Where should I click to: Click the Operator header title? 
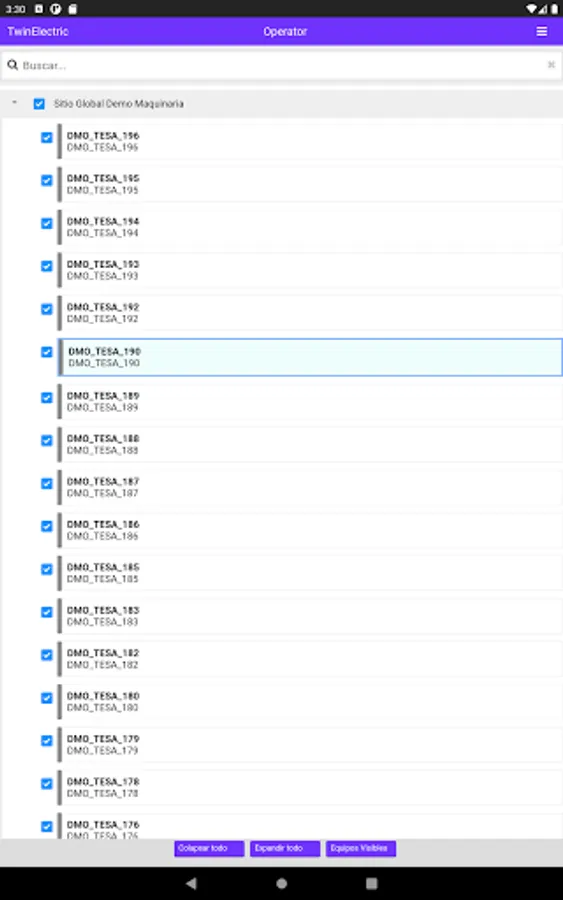pos(285,32)
